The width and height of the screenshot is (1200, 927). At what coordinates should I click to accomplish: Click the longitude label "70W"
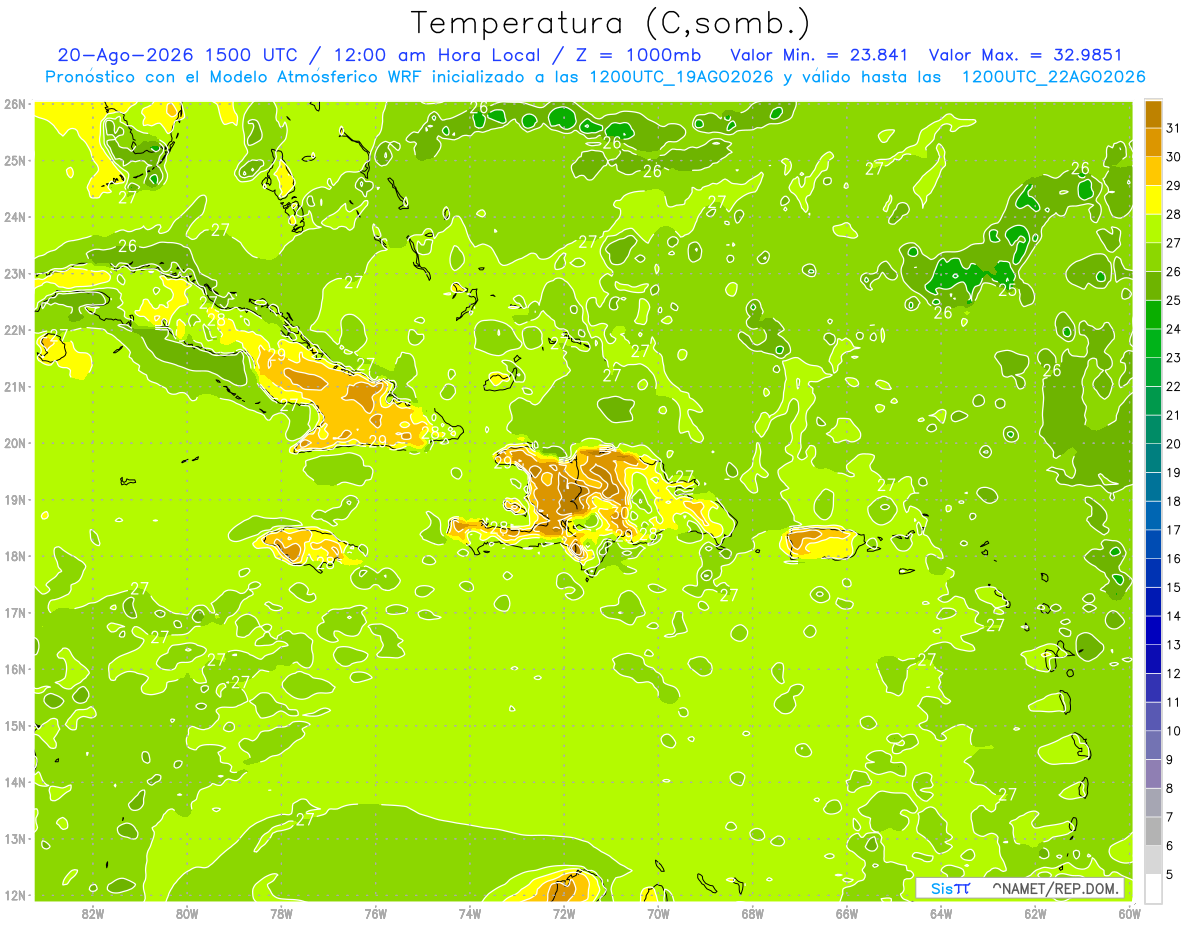click(658, 914)
